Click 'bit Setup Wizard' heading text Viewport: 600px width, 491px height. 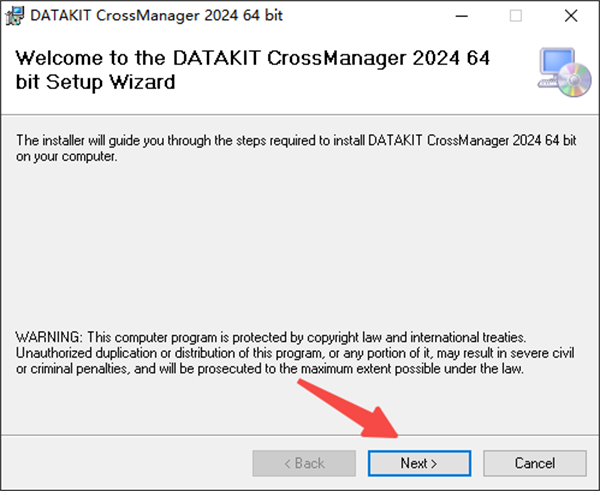tap(96, 82)
